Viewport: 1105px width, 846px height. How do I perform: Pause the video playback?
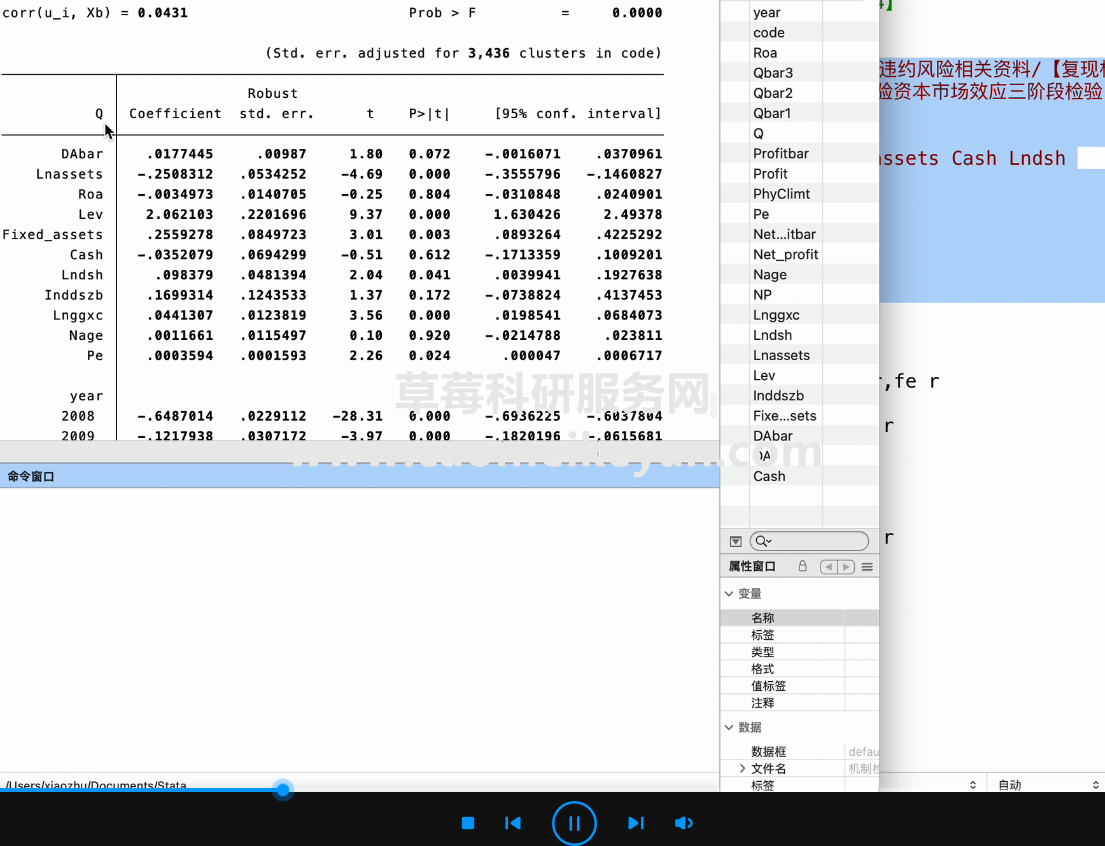(574, 823)
